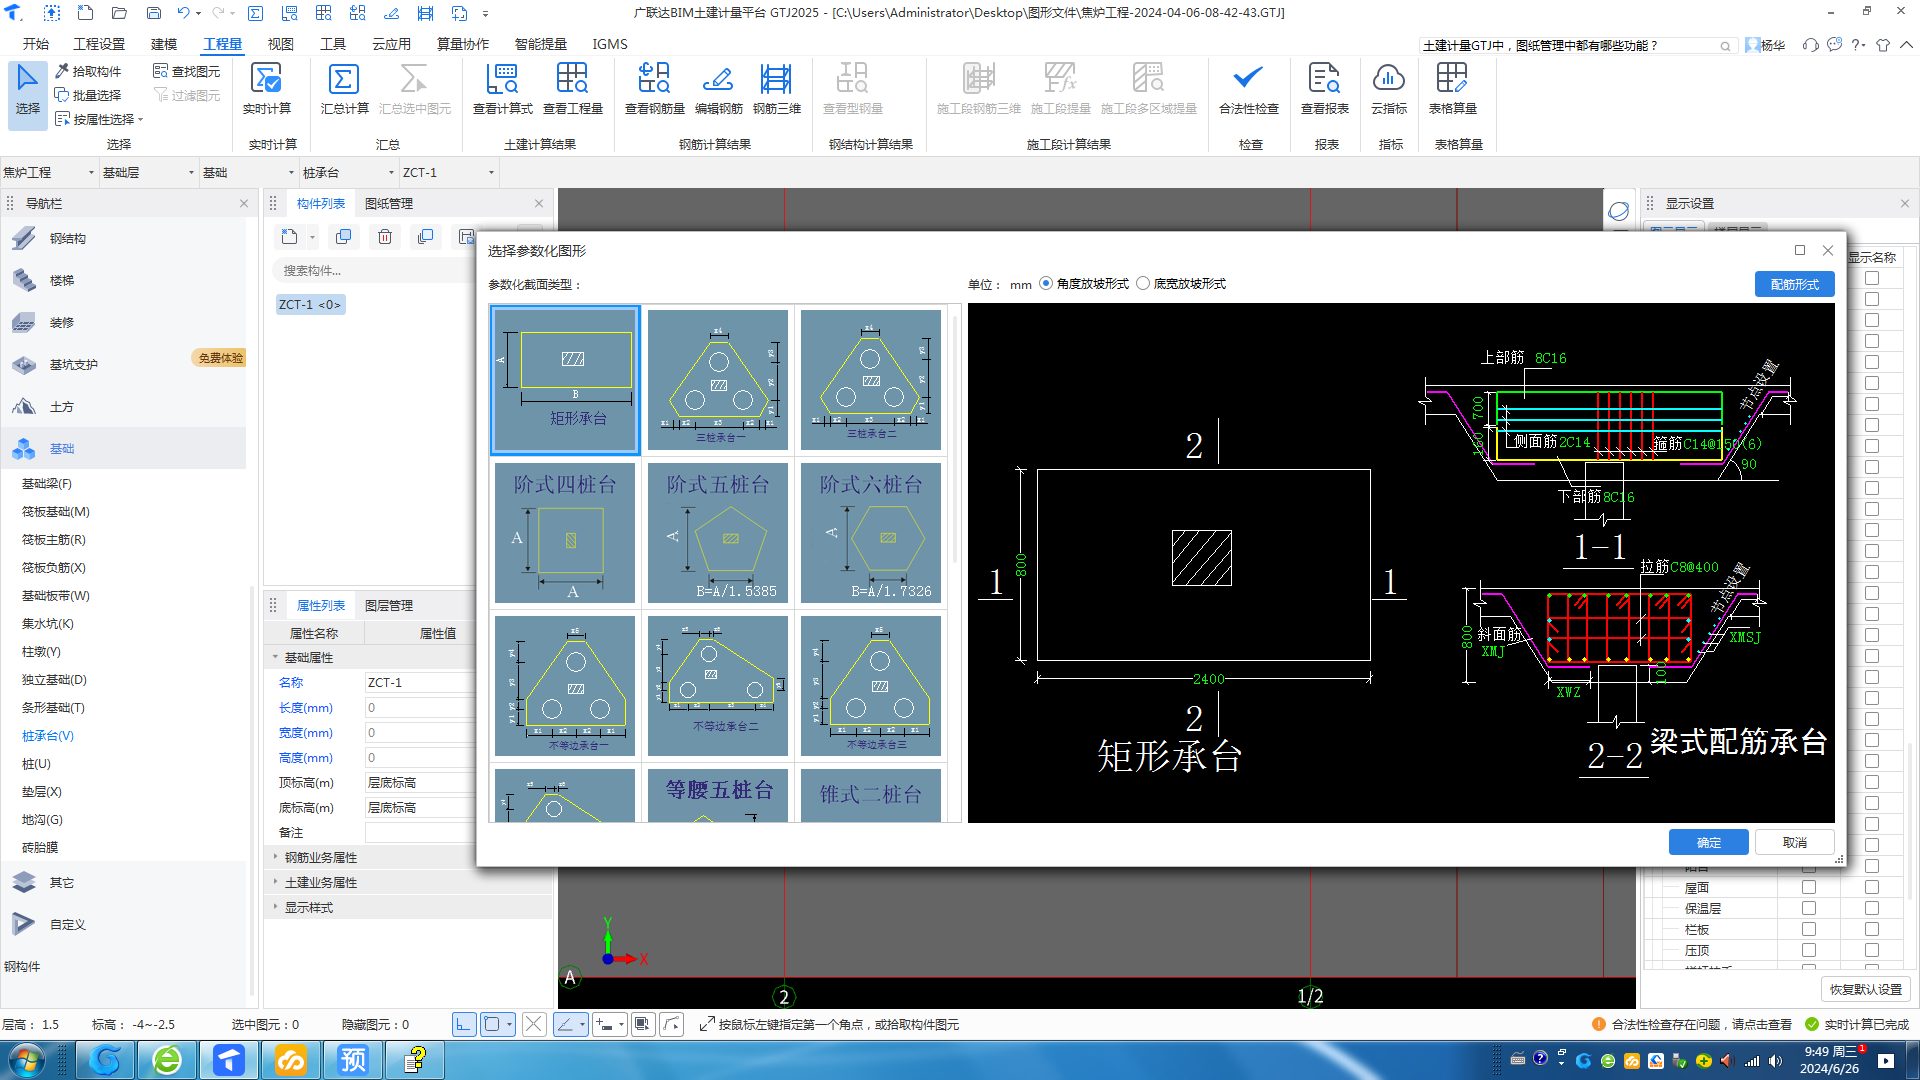Toggle 保温层 show-name checkbox

pos(1871,908)
